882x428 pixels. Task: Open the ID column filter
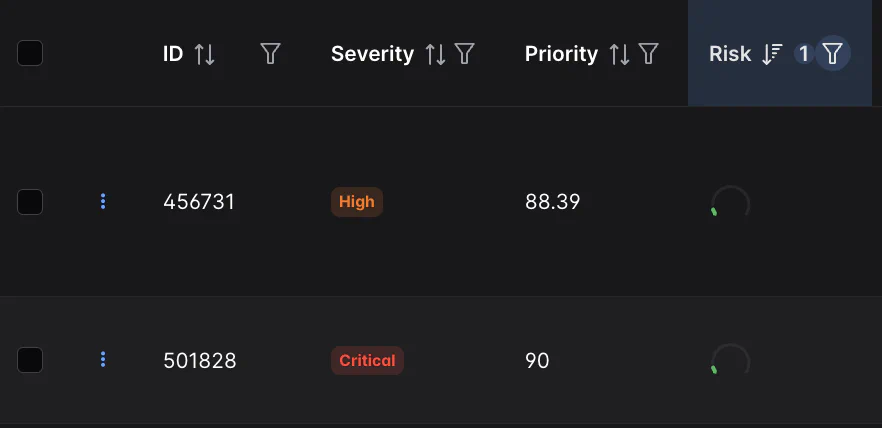point(270,54)
